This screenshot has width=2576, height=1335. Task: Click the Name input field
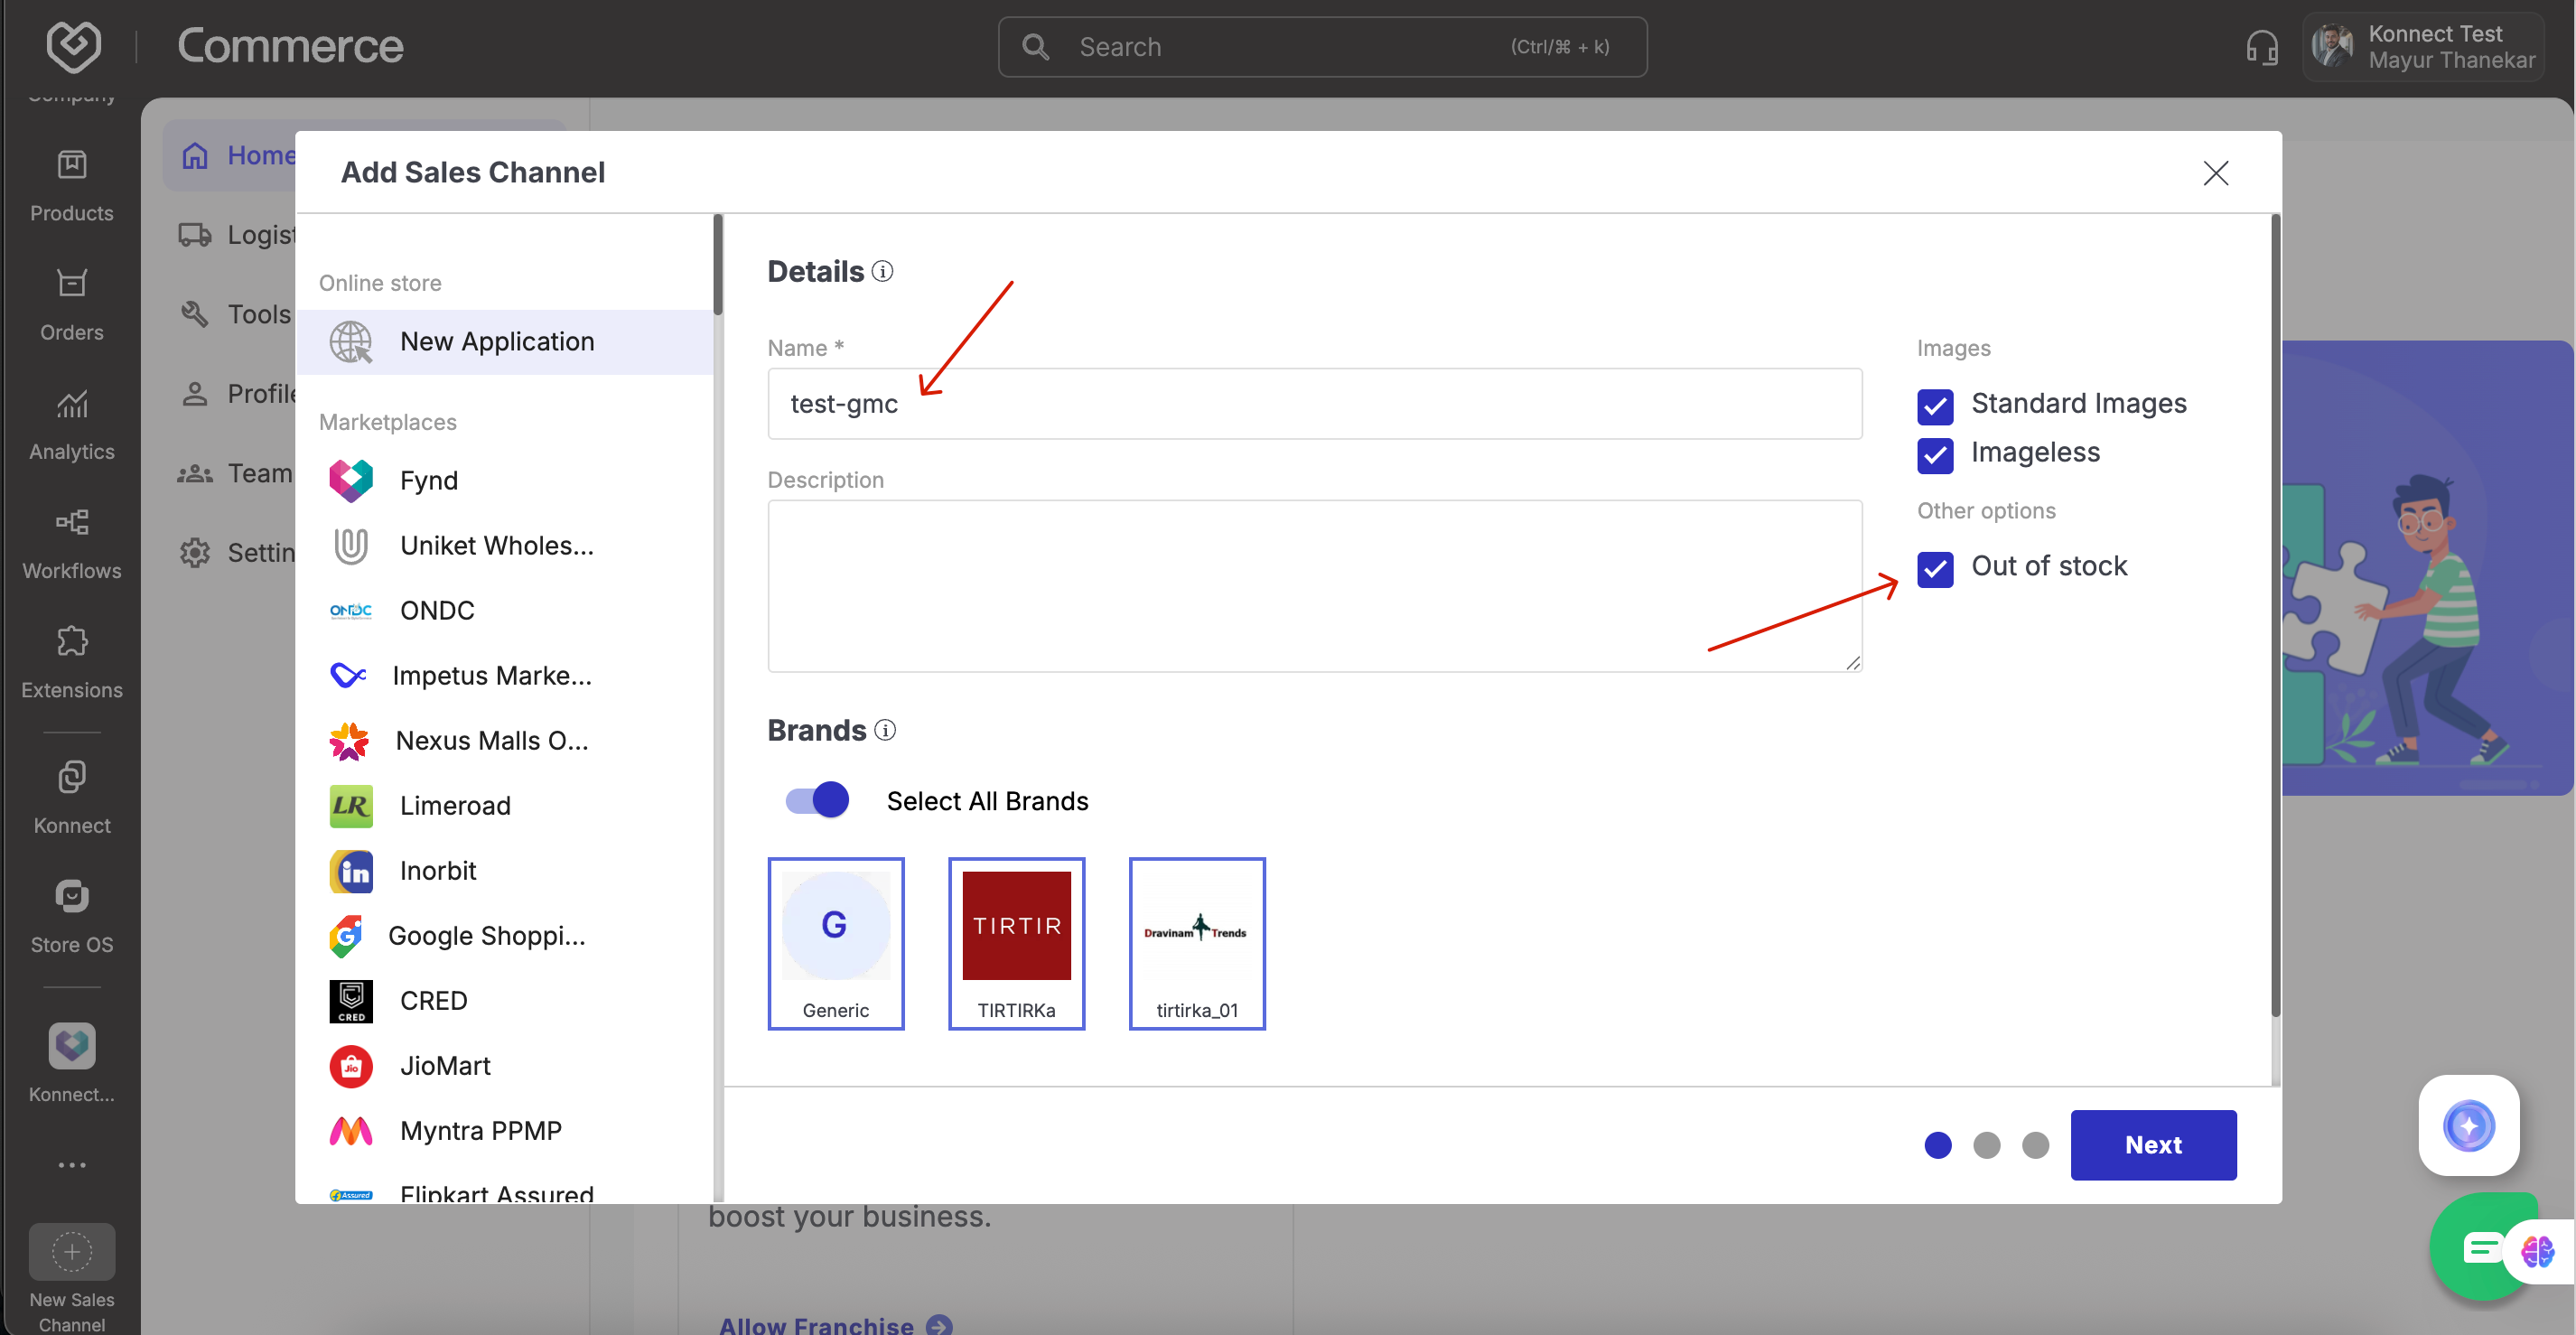(1313, 404)
